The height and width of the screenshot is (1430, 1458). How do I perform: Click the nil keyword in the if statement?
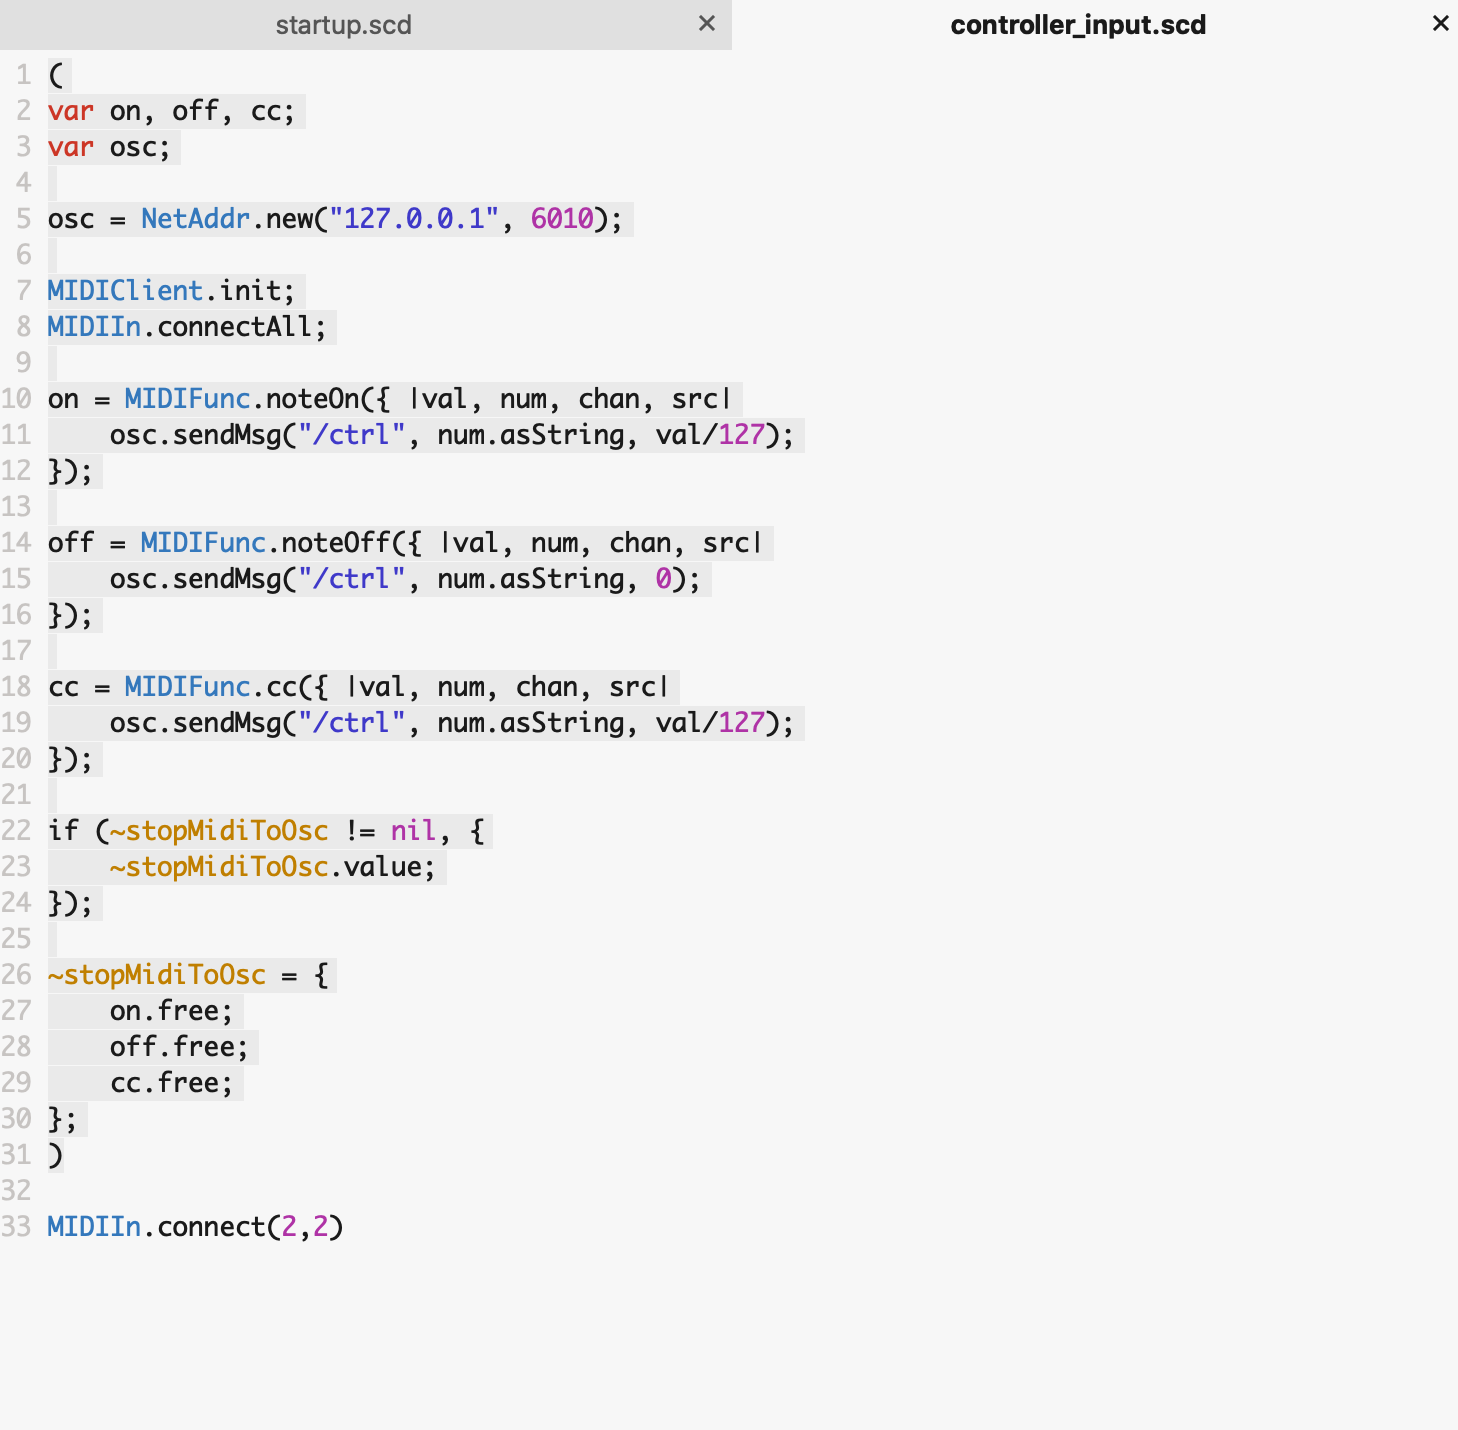(413, 831)
